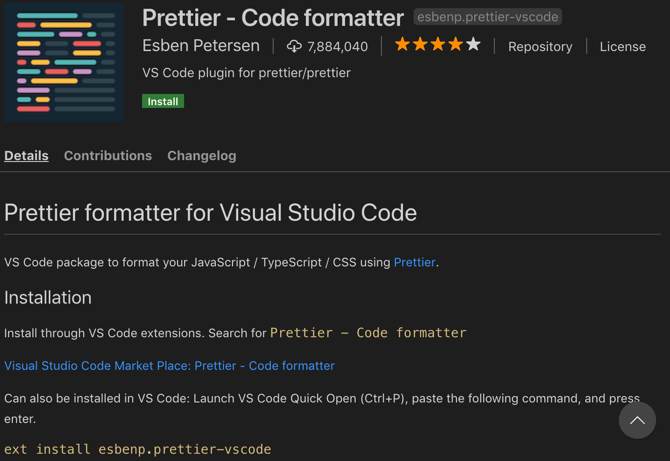Click the first gold rating star
This screenshot has width=670, height=461.
pyautogui.click(x=402, y=45)
